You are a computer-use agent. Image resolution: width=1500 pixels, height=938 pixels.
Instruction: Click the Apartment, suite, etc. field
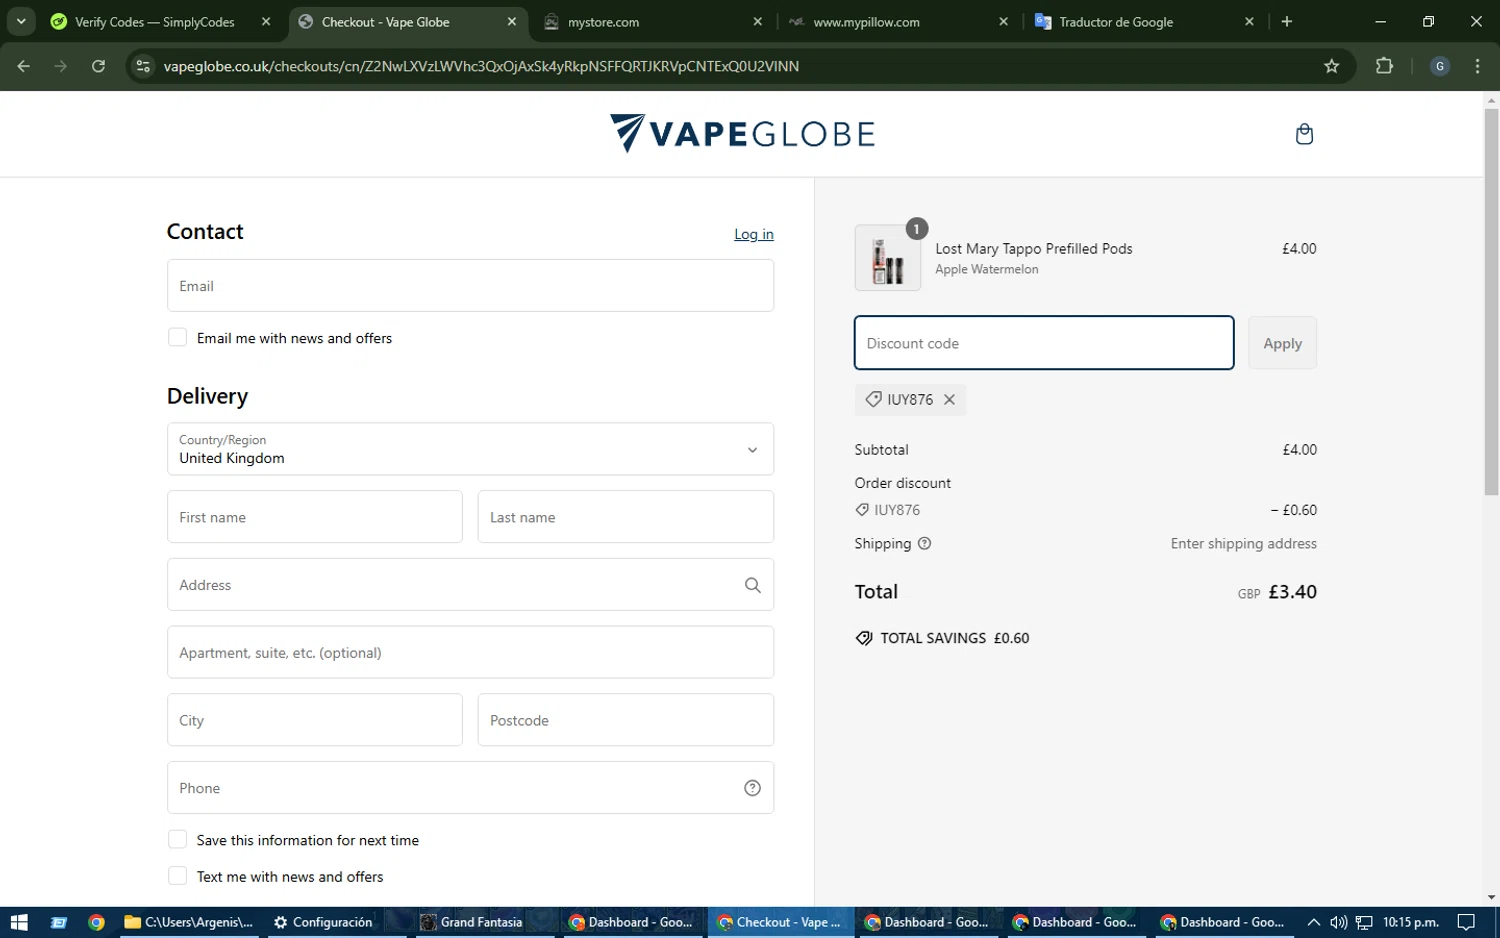point(470,652)
